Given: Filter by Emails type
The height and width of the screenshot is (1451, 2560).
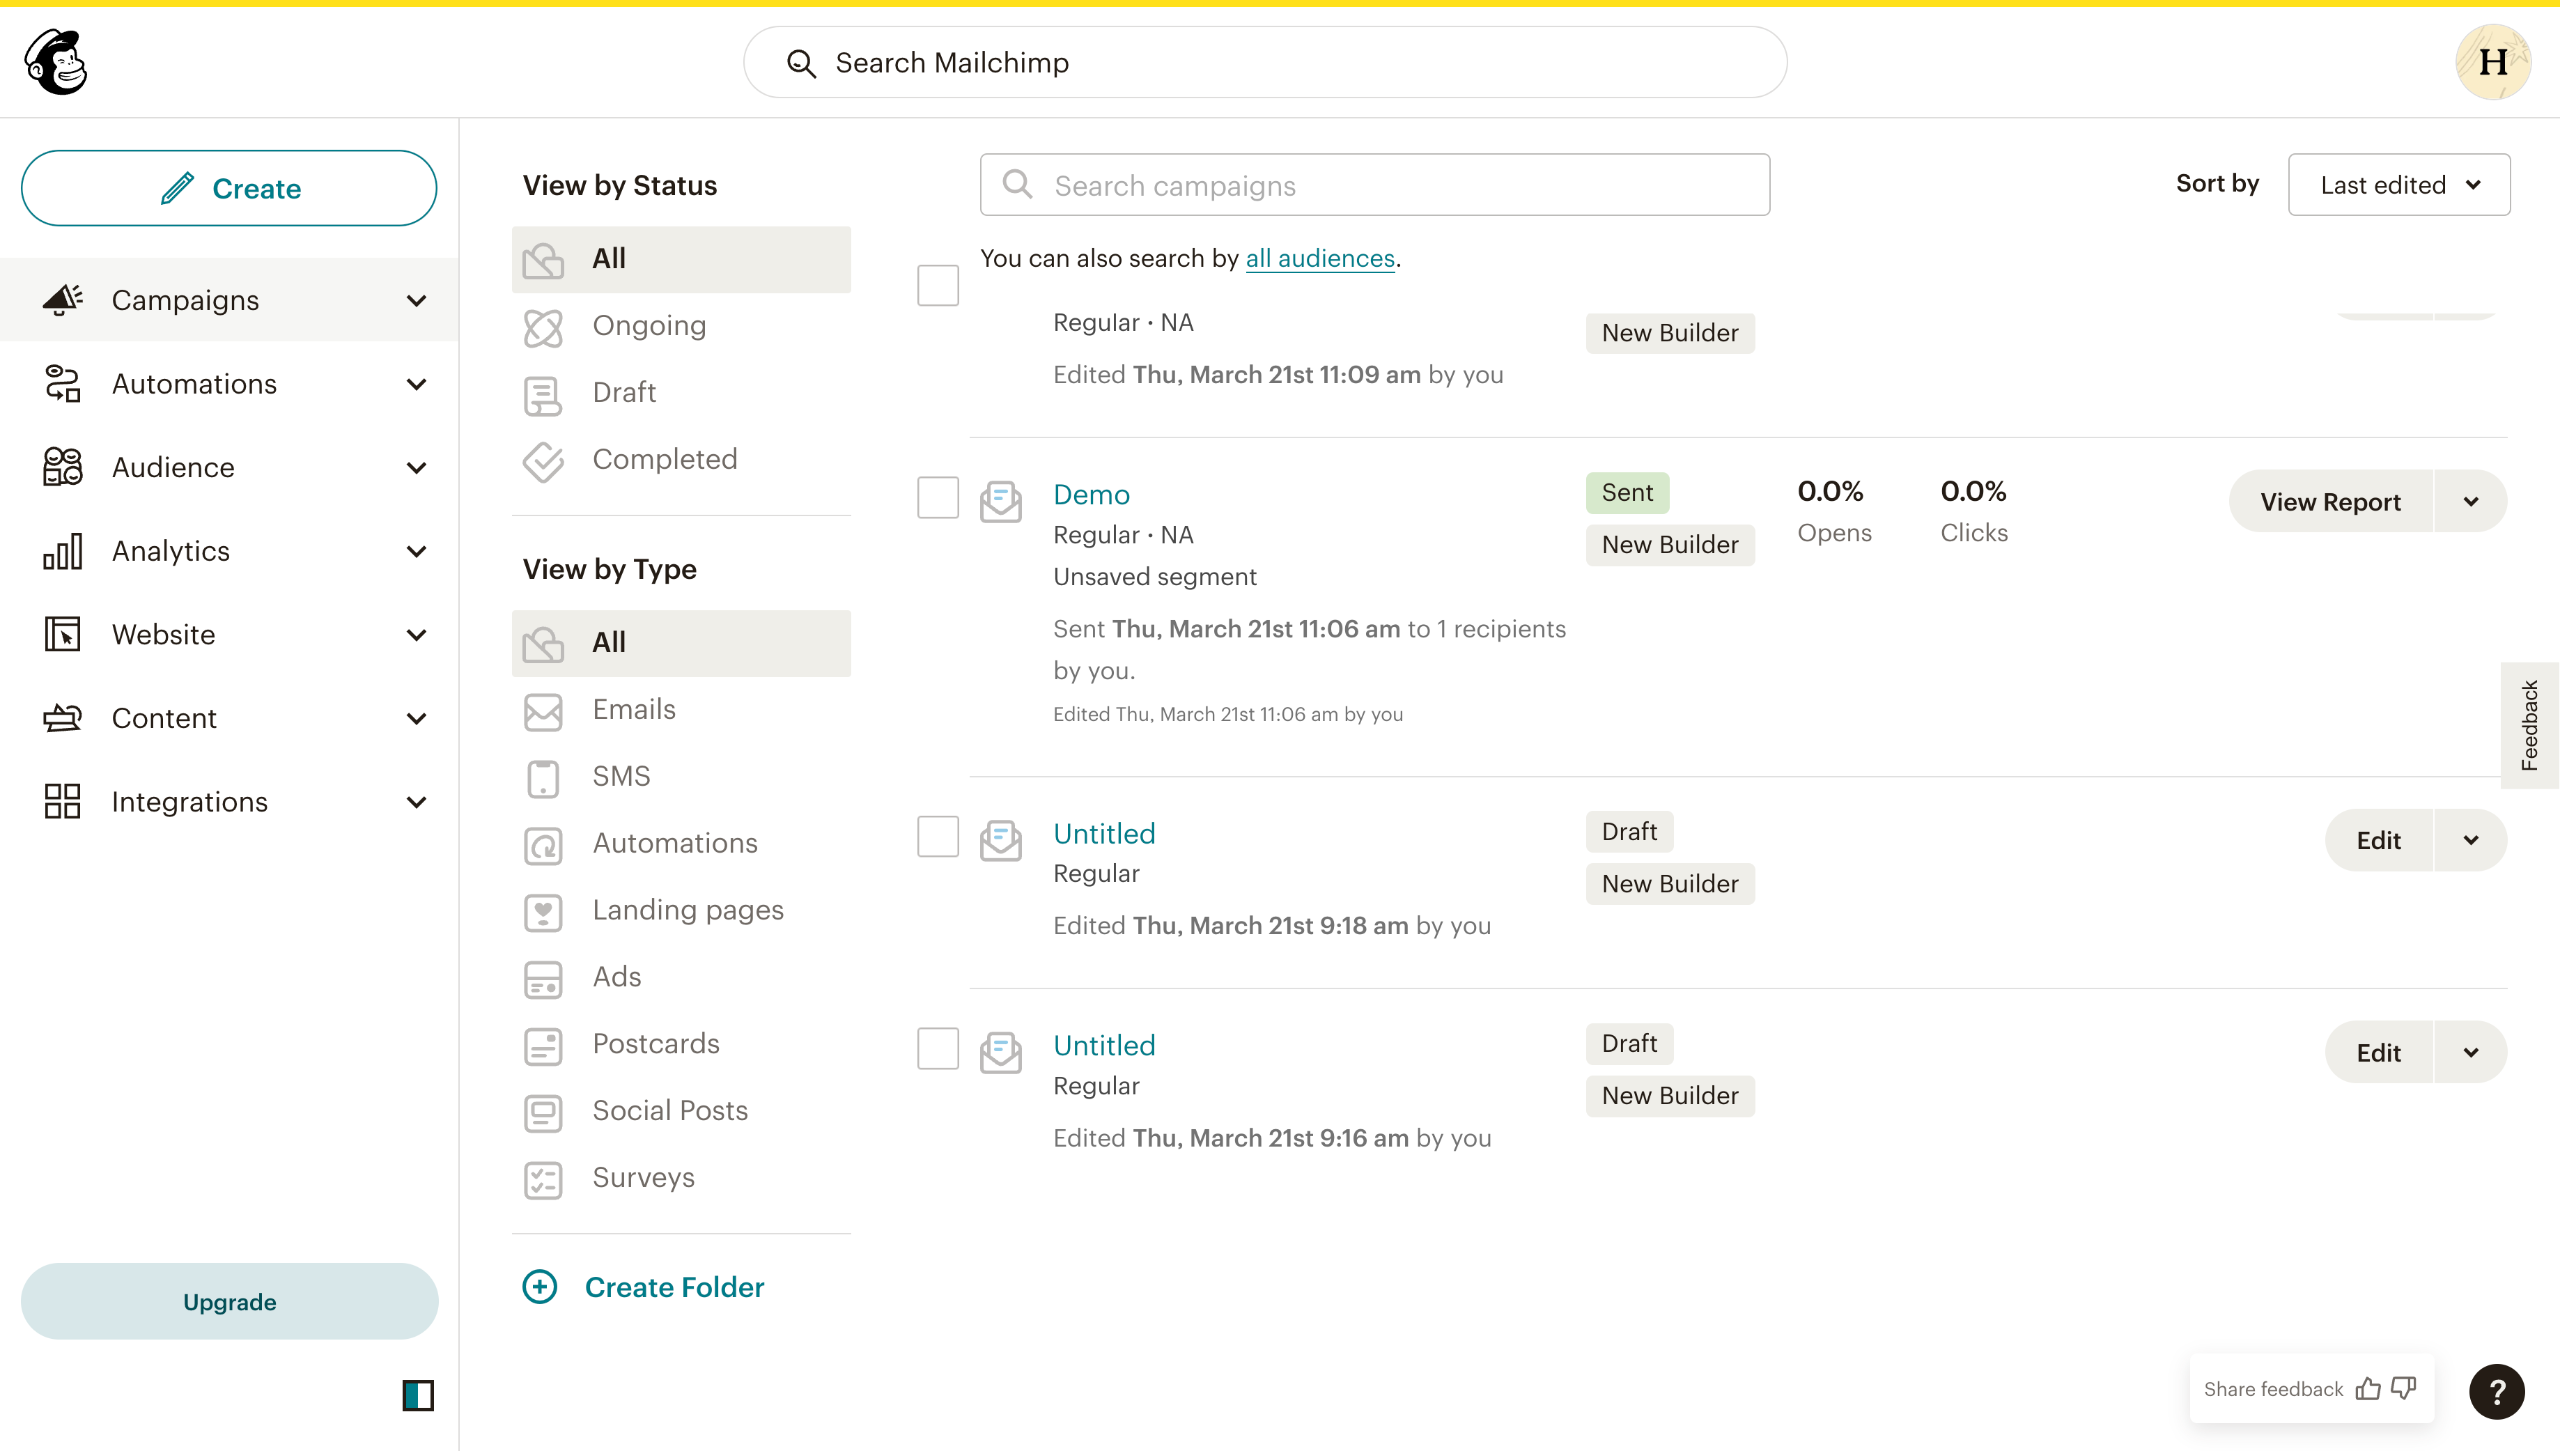Looking at the screenshot, I should [x=681, y=710].
